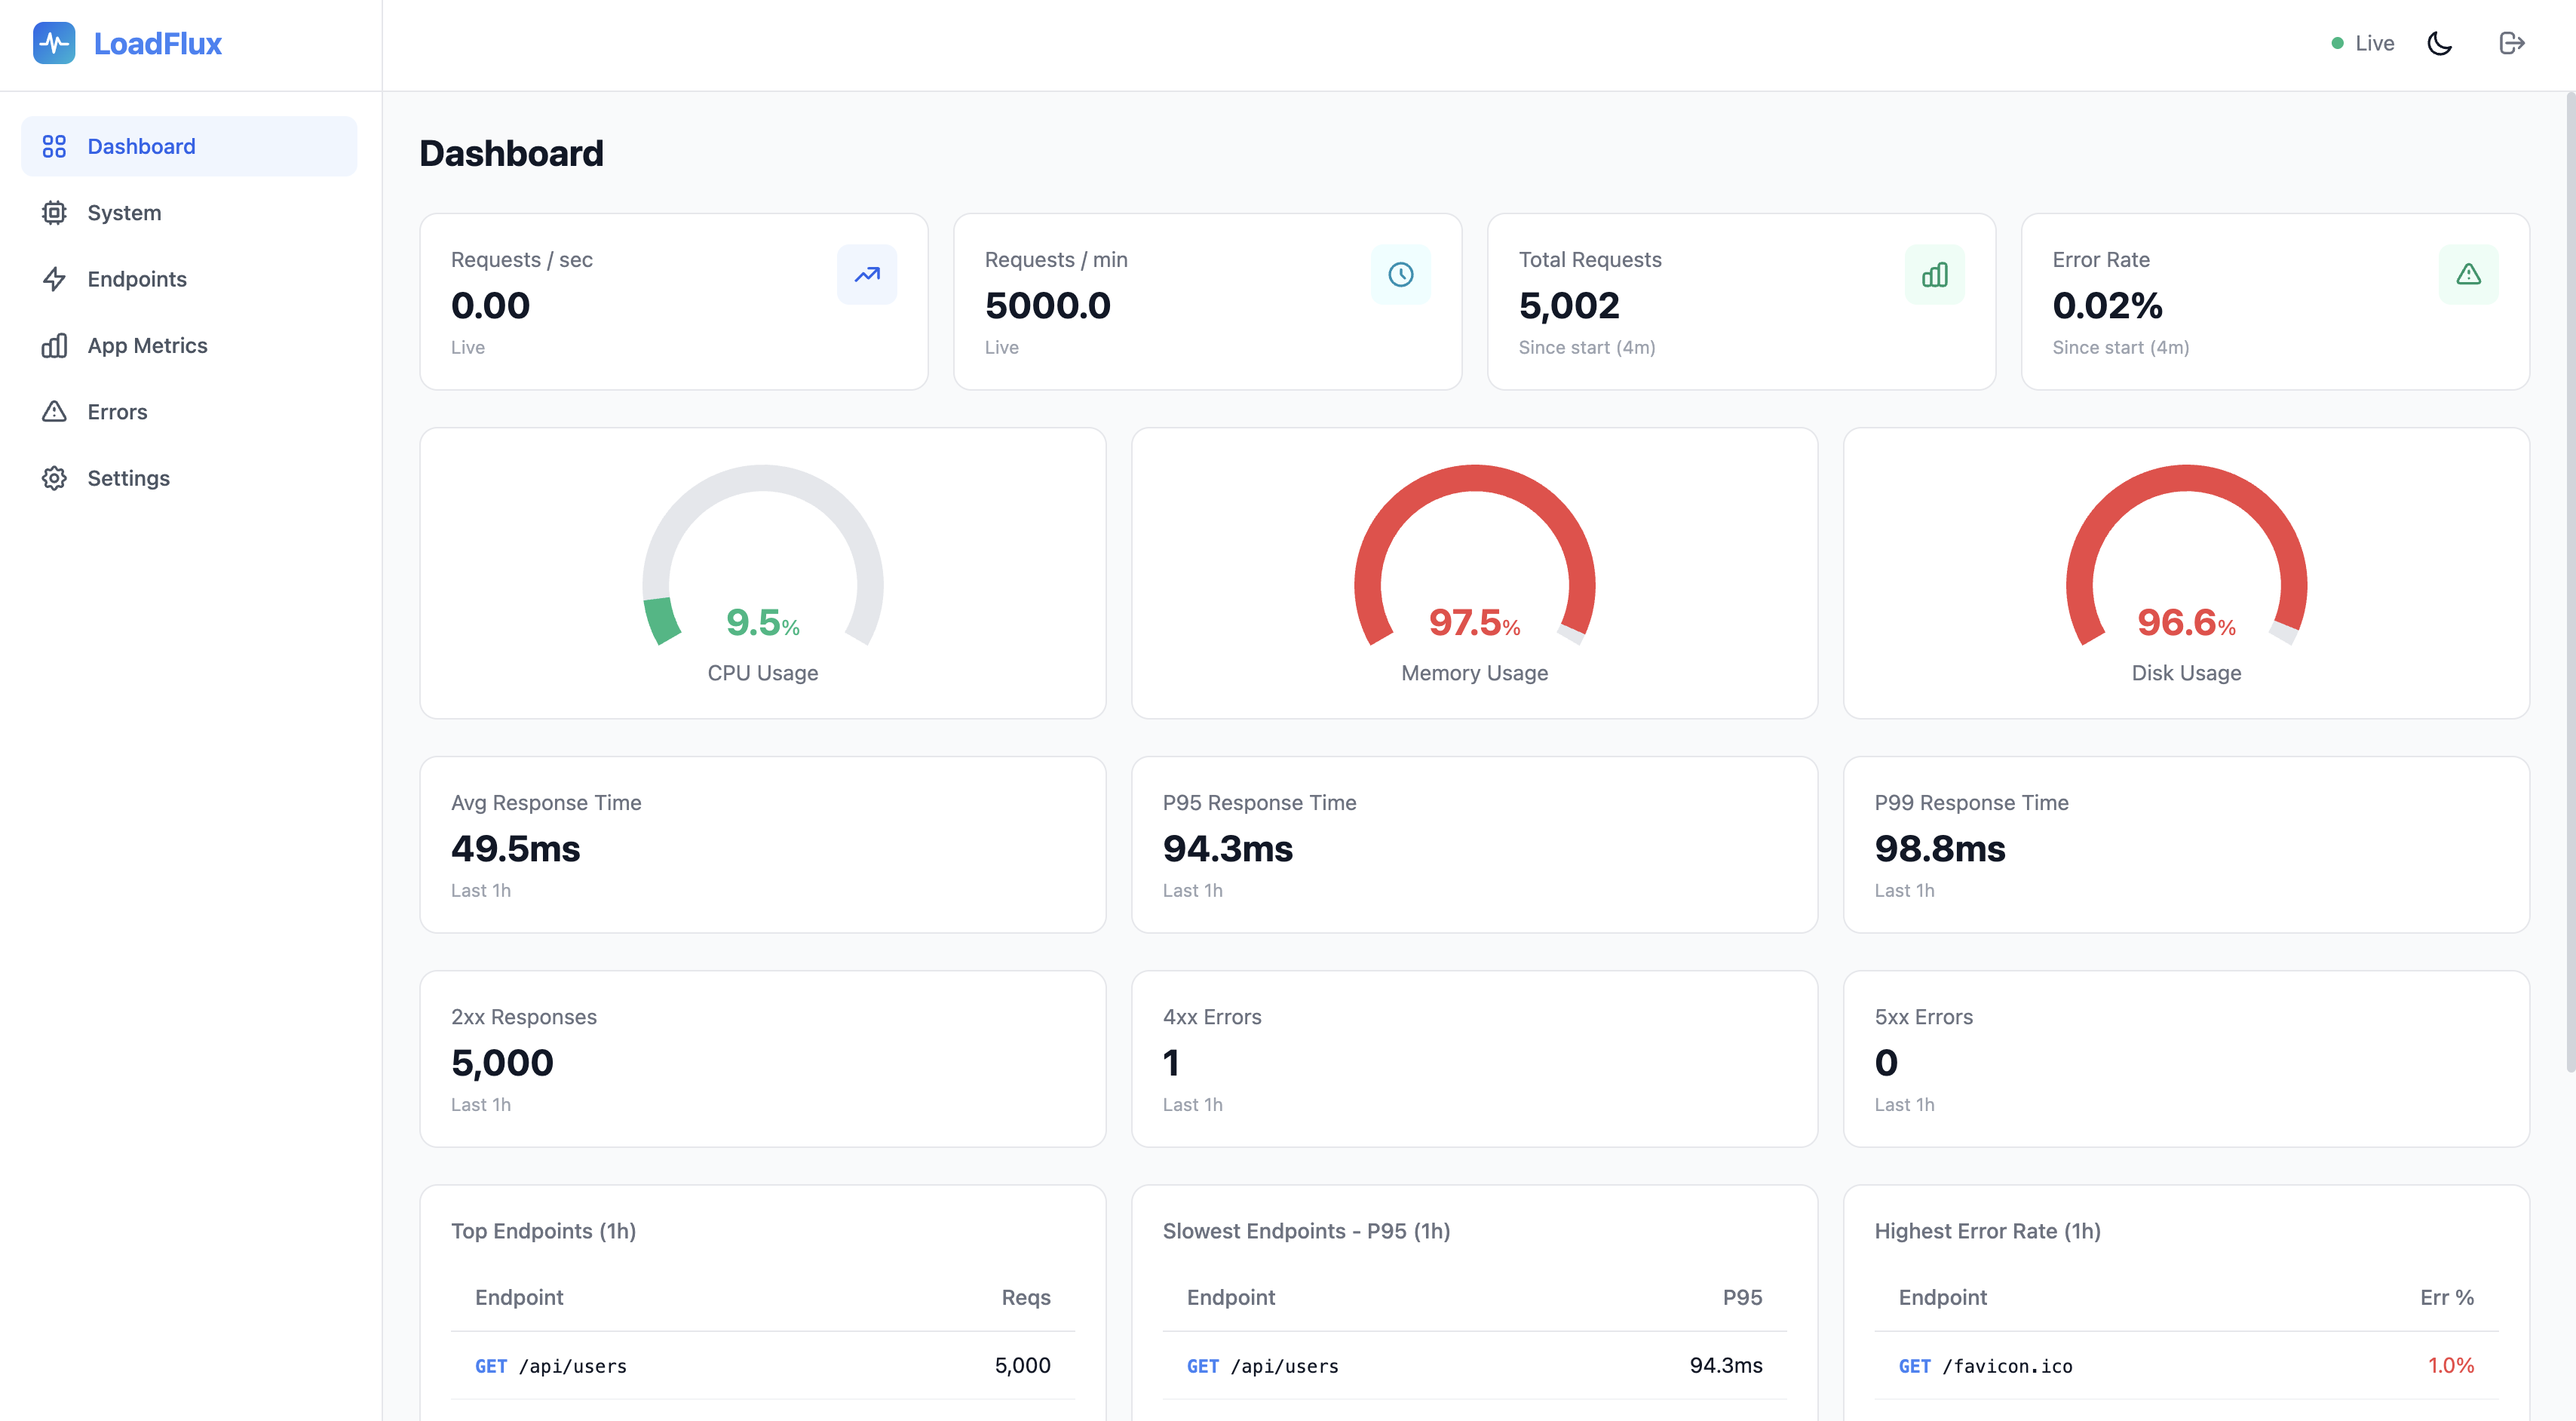Click the 5,002 Total Requests value
The height and width of the screenshot is (1421, 2576).
(1569, 306)
